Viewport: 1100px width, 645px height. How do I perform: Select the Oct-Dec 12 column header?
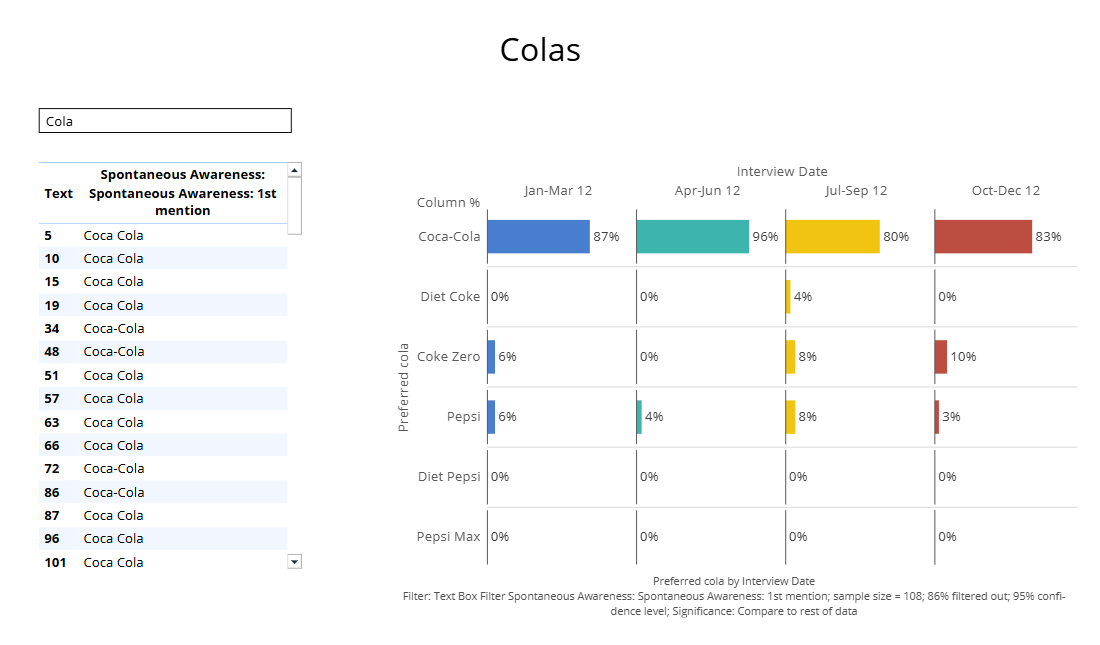click(1006, 191)
